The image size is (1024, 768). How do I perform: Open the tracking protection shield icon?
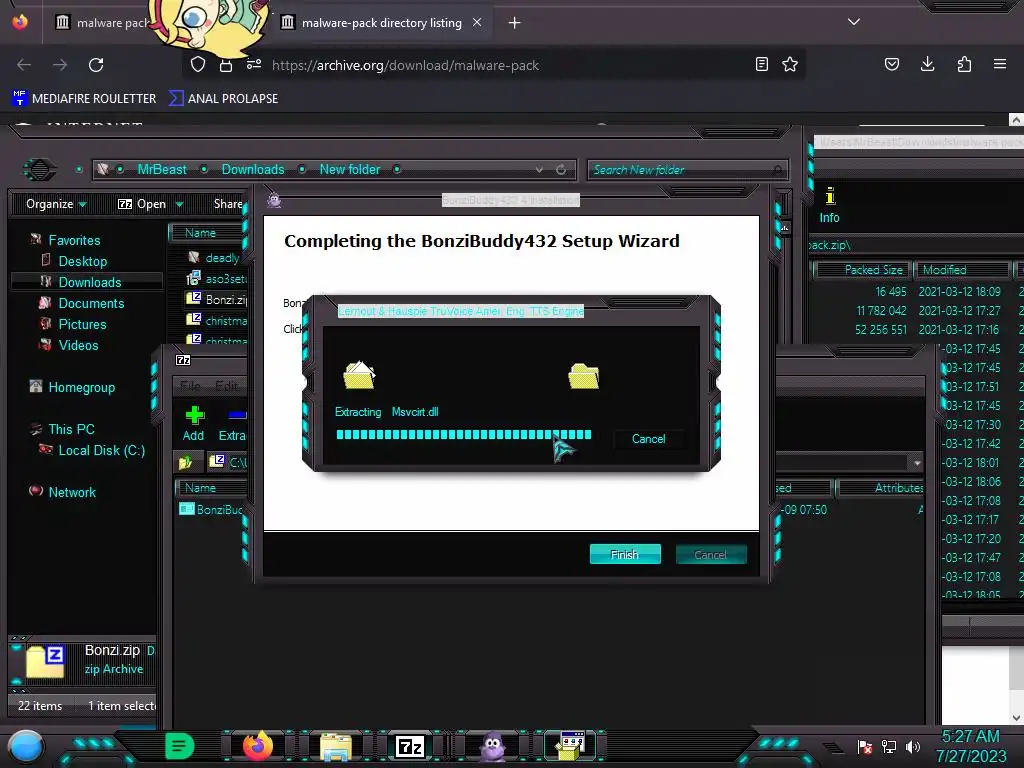tap(198, 64)
